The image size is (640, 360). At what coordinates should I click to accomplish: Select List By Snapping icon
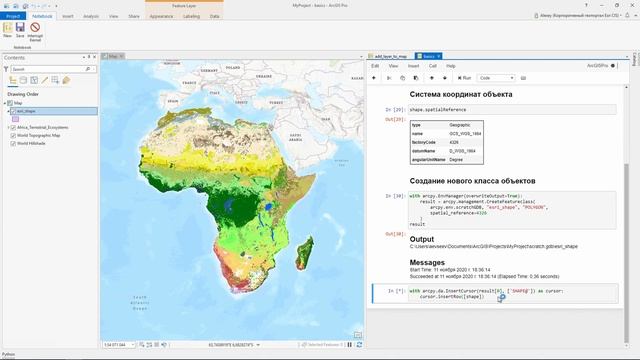click(55, 80)
